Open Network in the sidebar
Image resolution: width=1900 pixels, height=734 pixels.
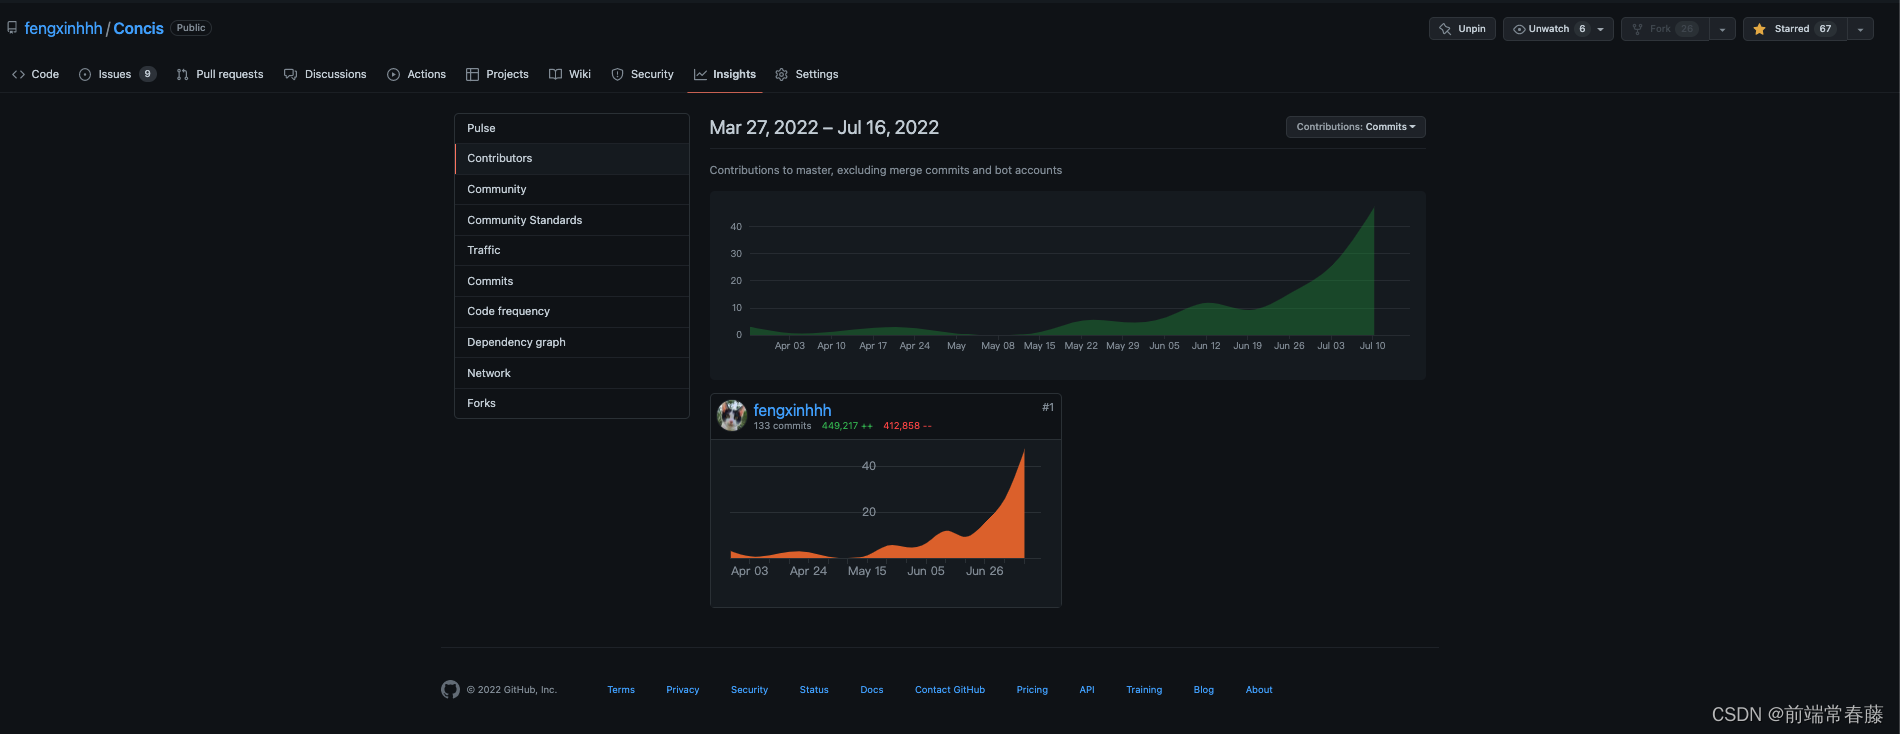click(x=572, y=373)
